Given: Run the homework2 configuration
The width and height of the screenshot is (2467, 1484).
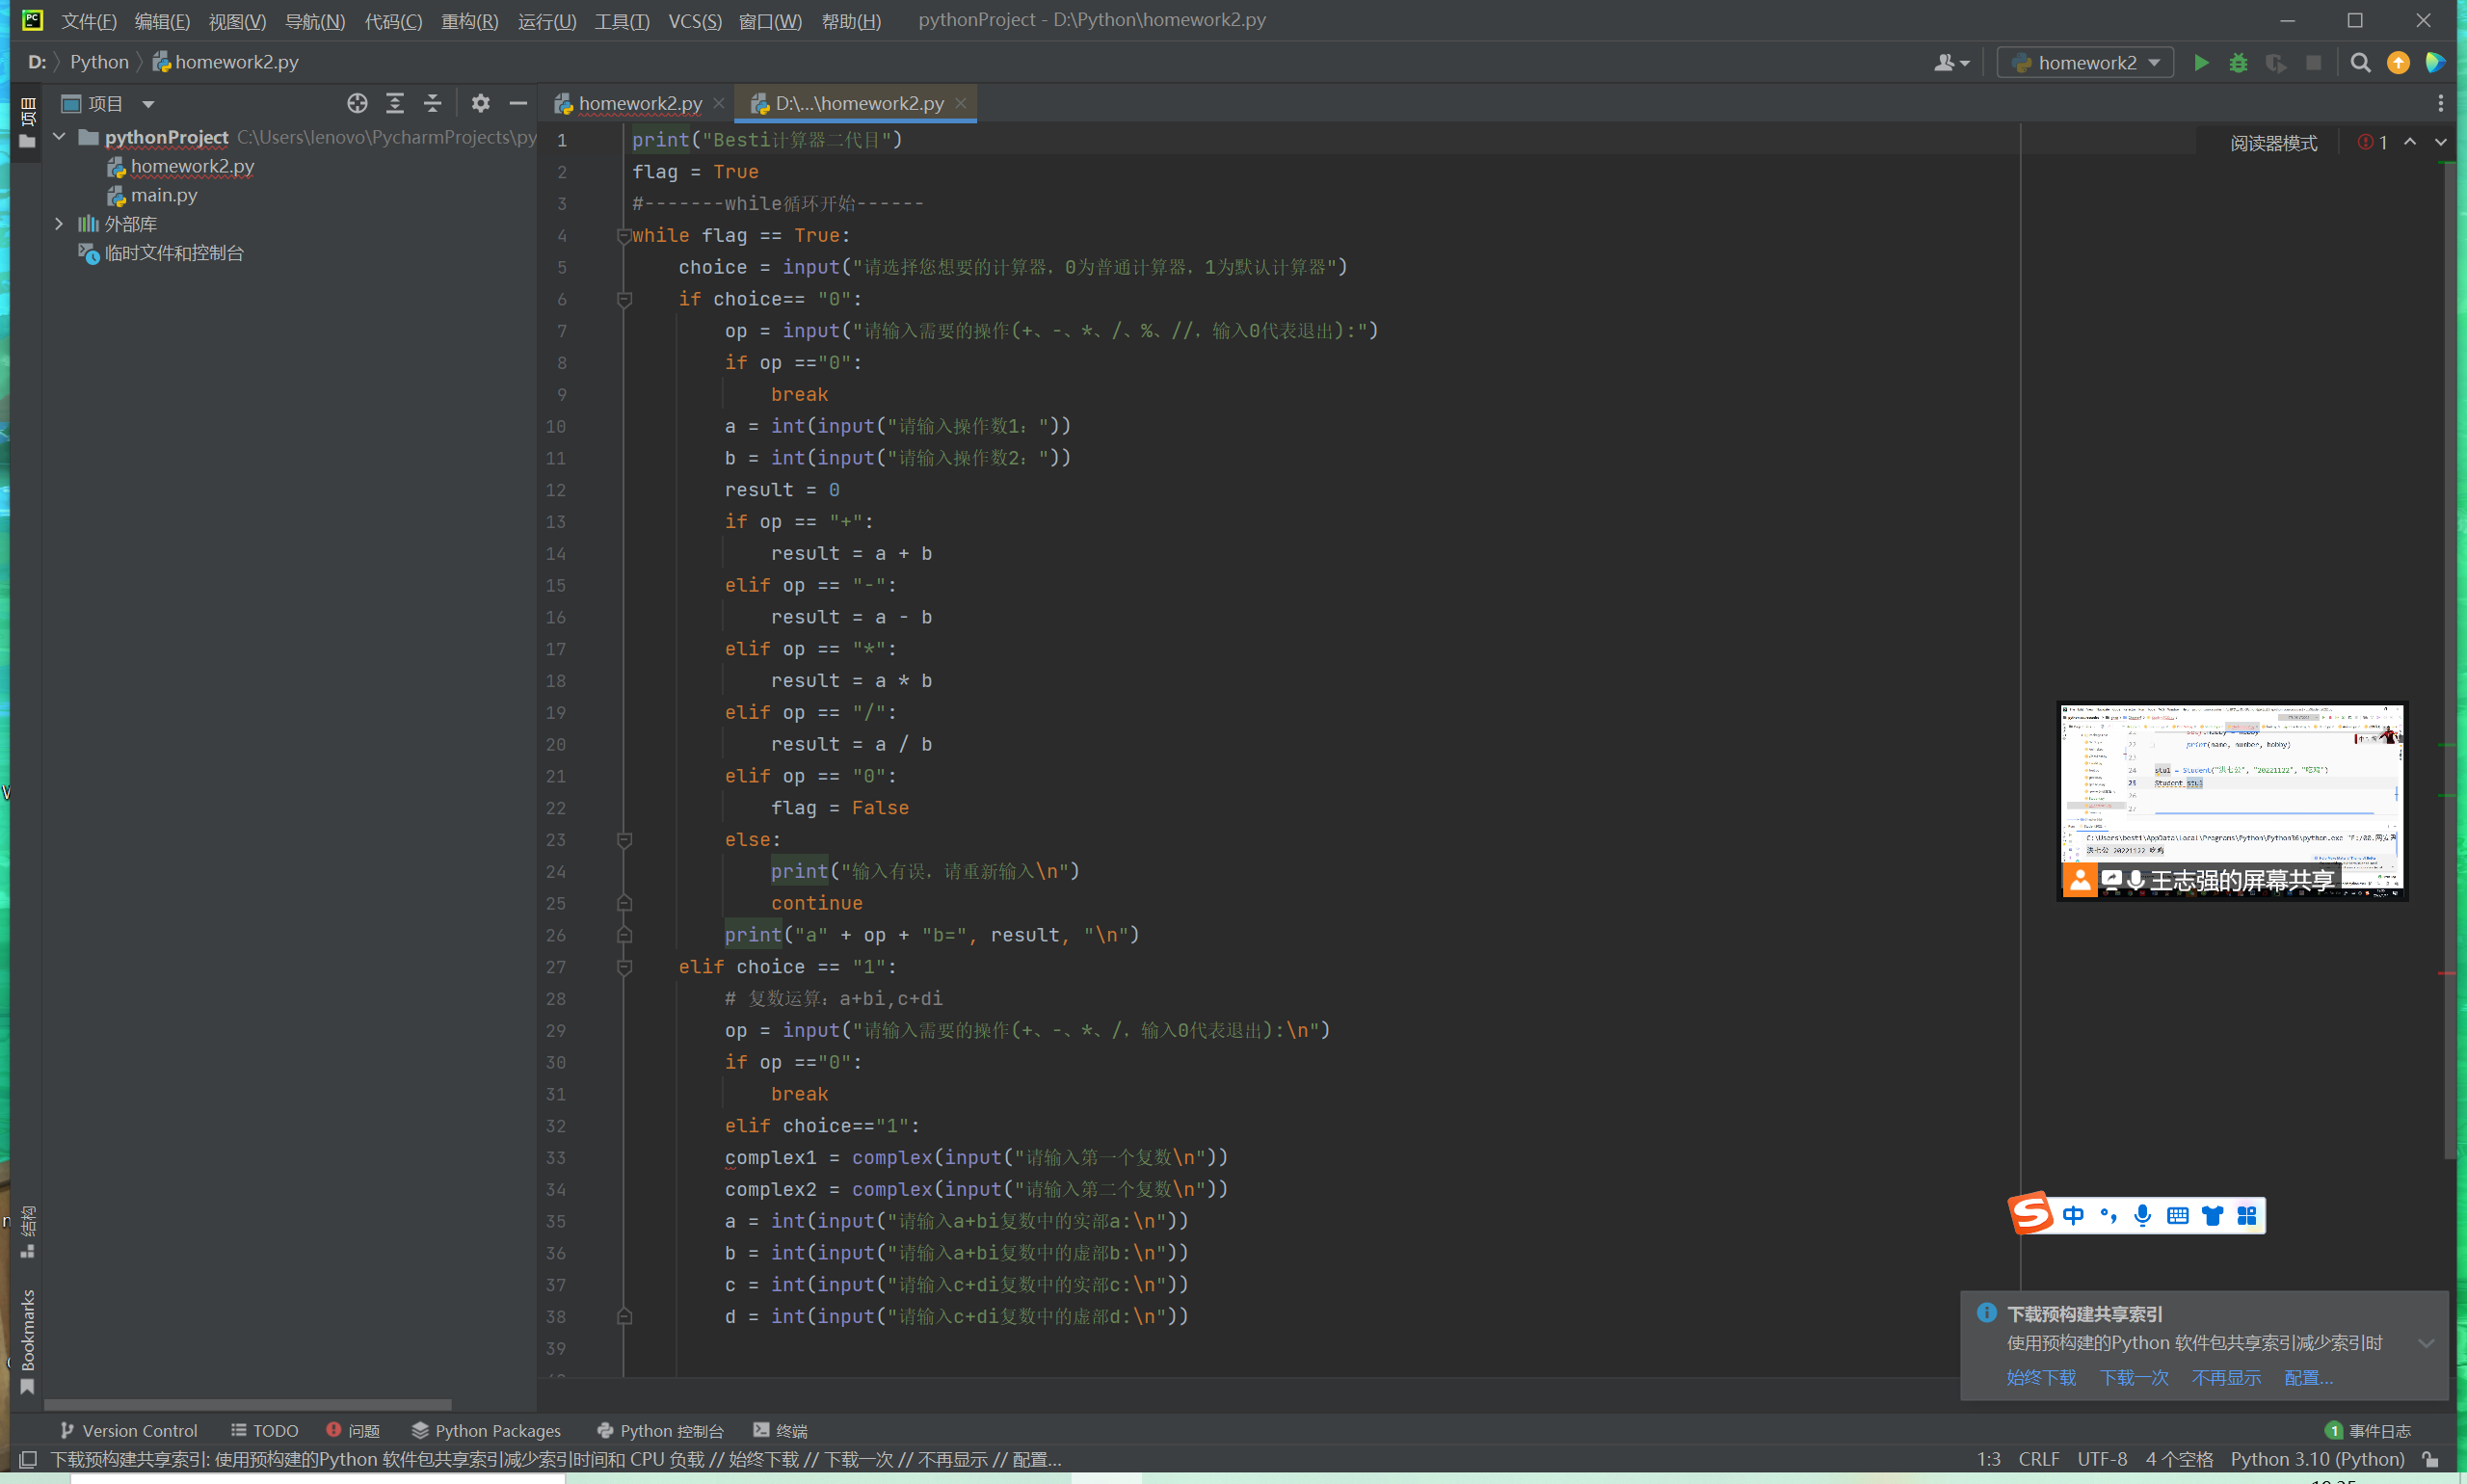Looking at the screenshot, I should point(2200,63).
